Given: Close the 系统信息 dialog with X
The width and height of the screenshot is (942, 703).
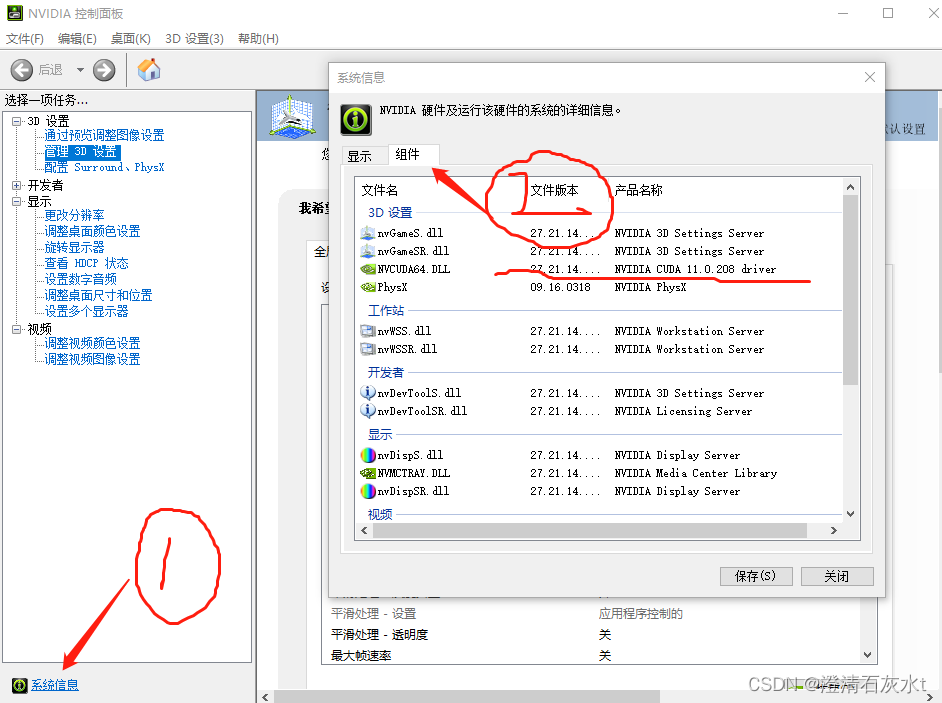Looking at the screenshot, I should [869, 78].
